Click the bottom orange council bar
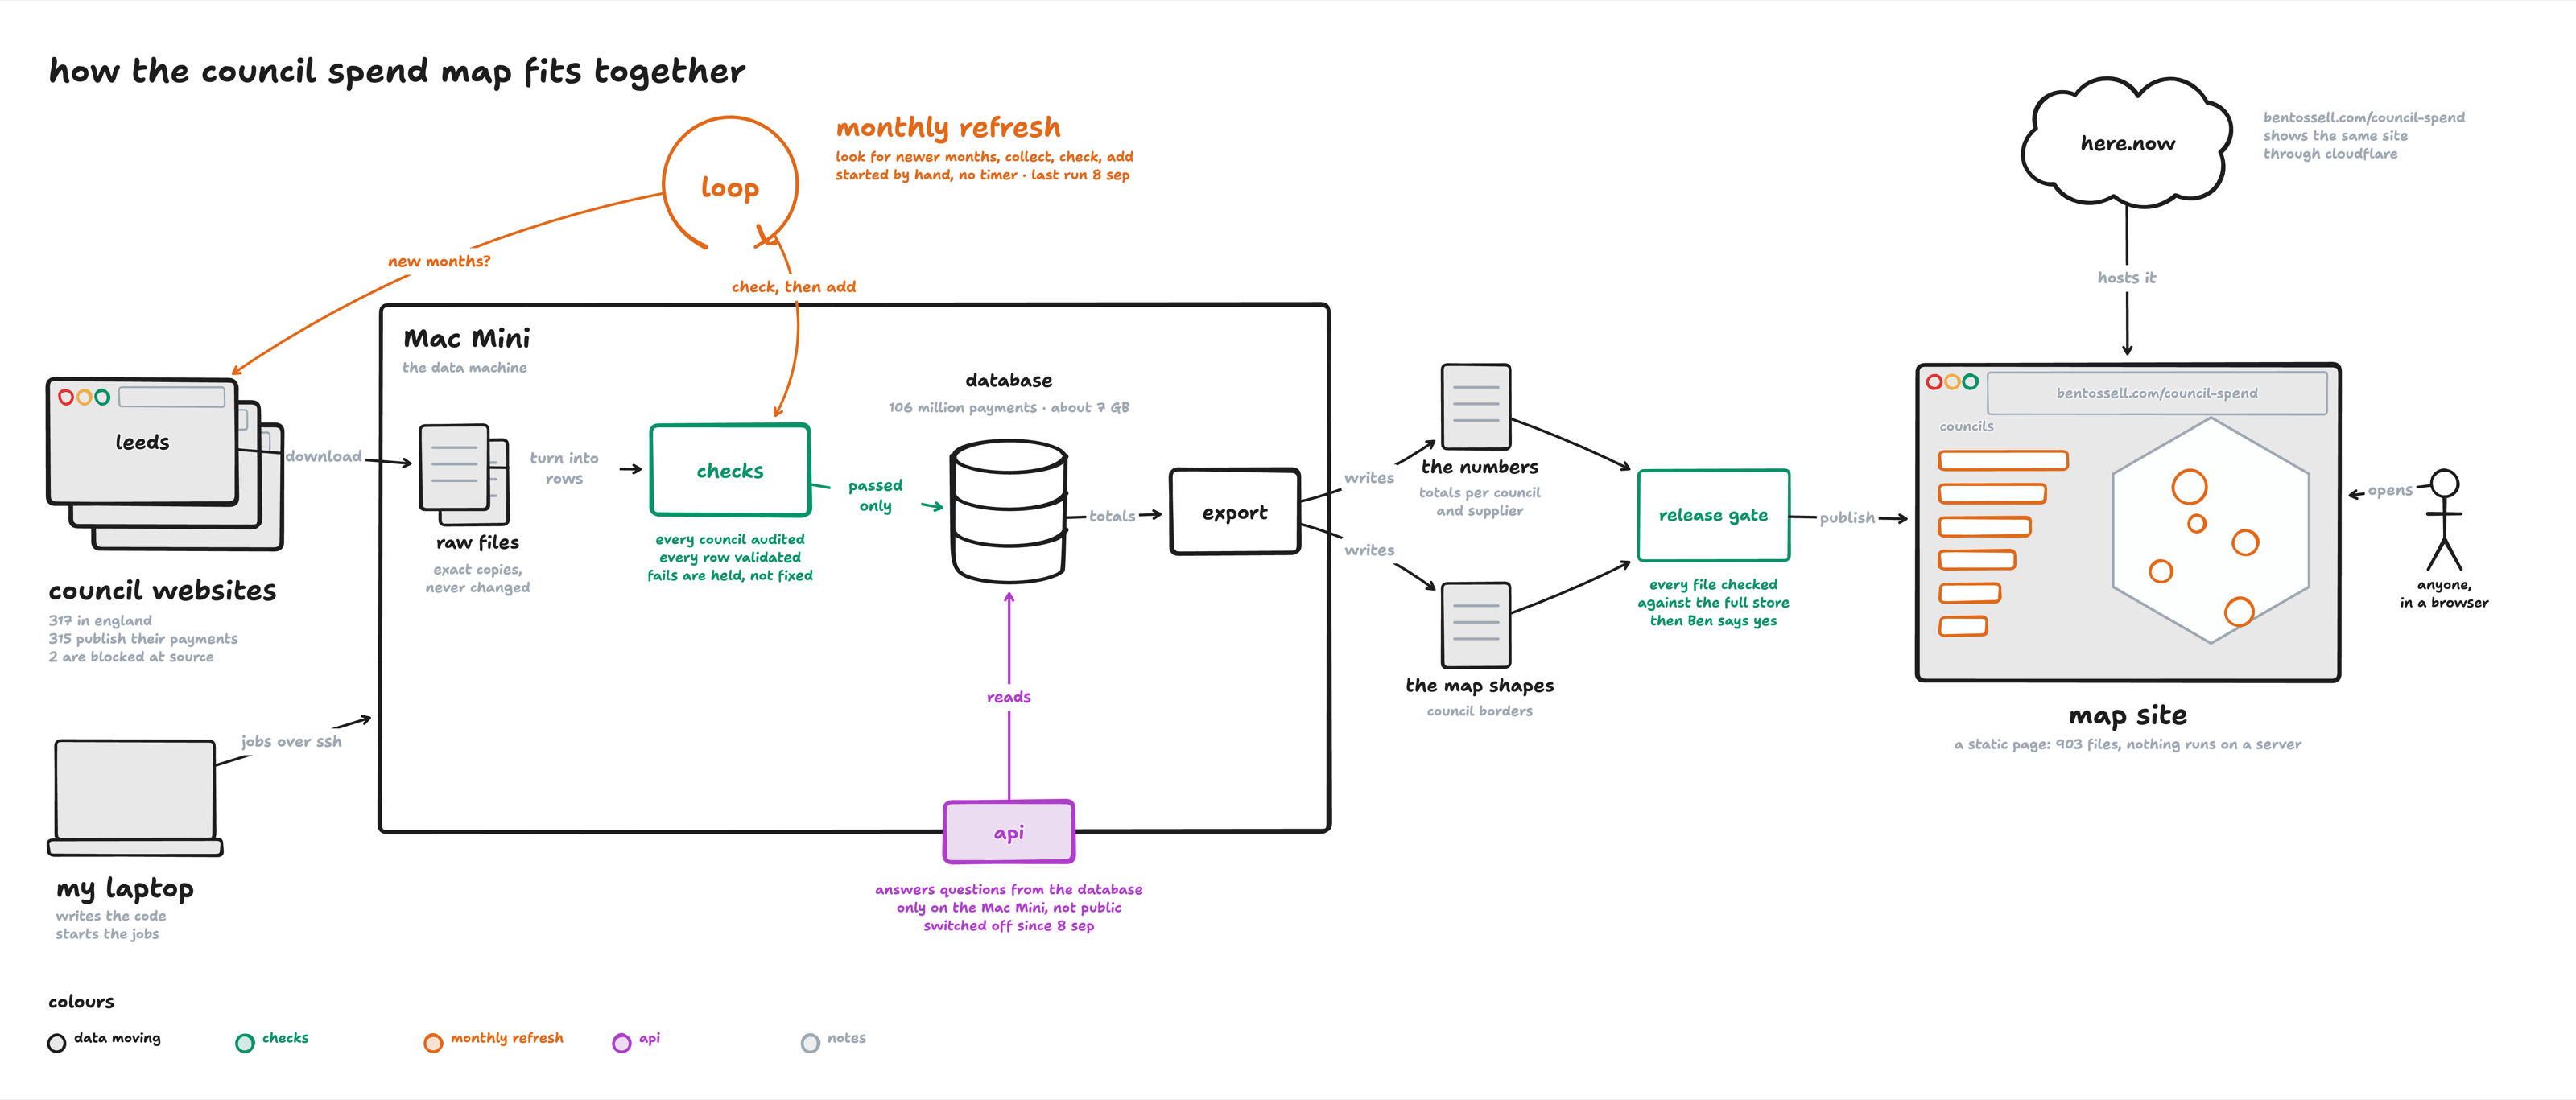Viewport: 2576px width, 1100px height. point(1963,626)
